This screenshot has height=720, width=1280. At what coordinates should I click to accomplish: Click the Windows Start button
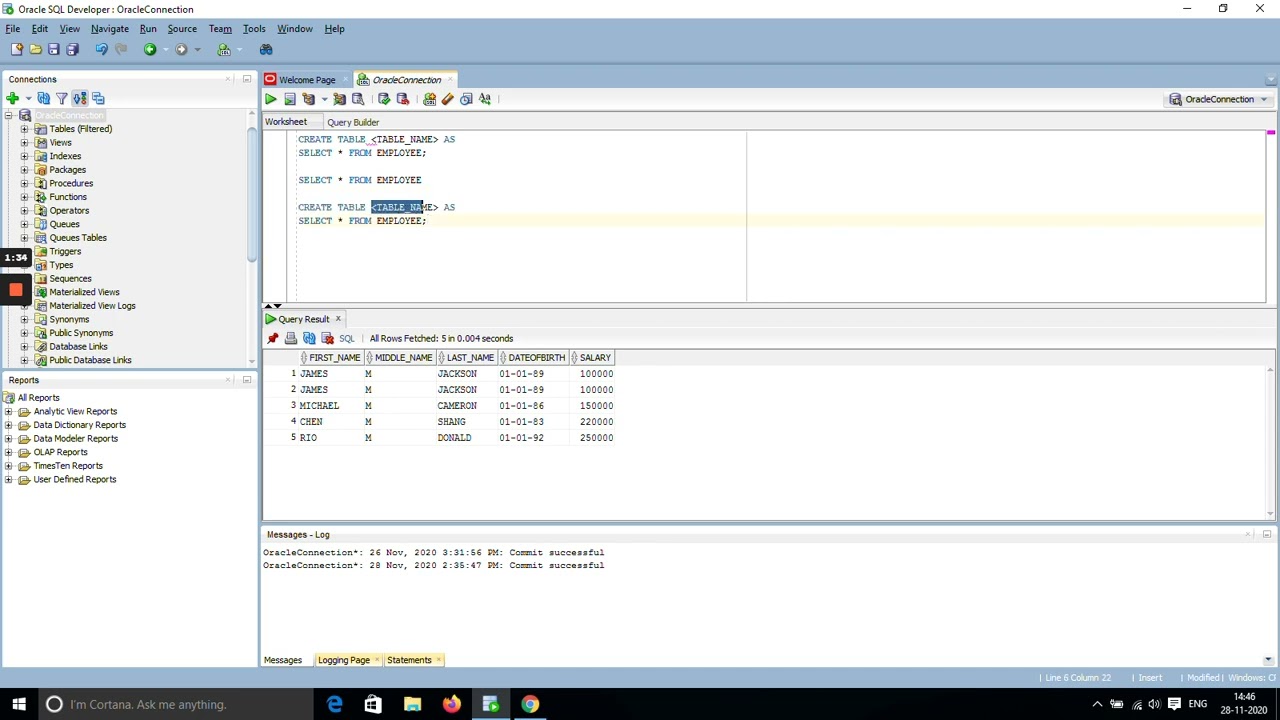19,705
